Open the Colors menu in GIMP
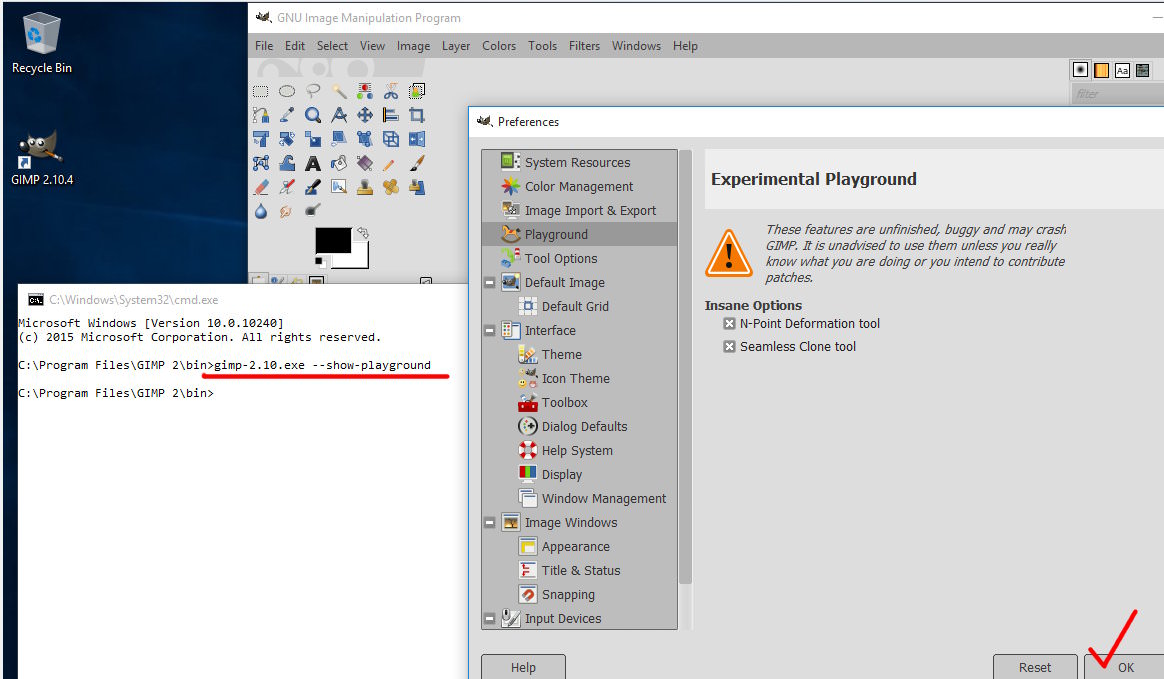Screen dimensions: 1164x679 click(x=499, y=46)
